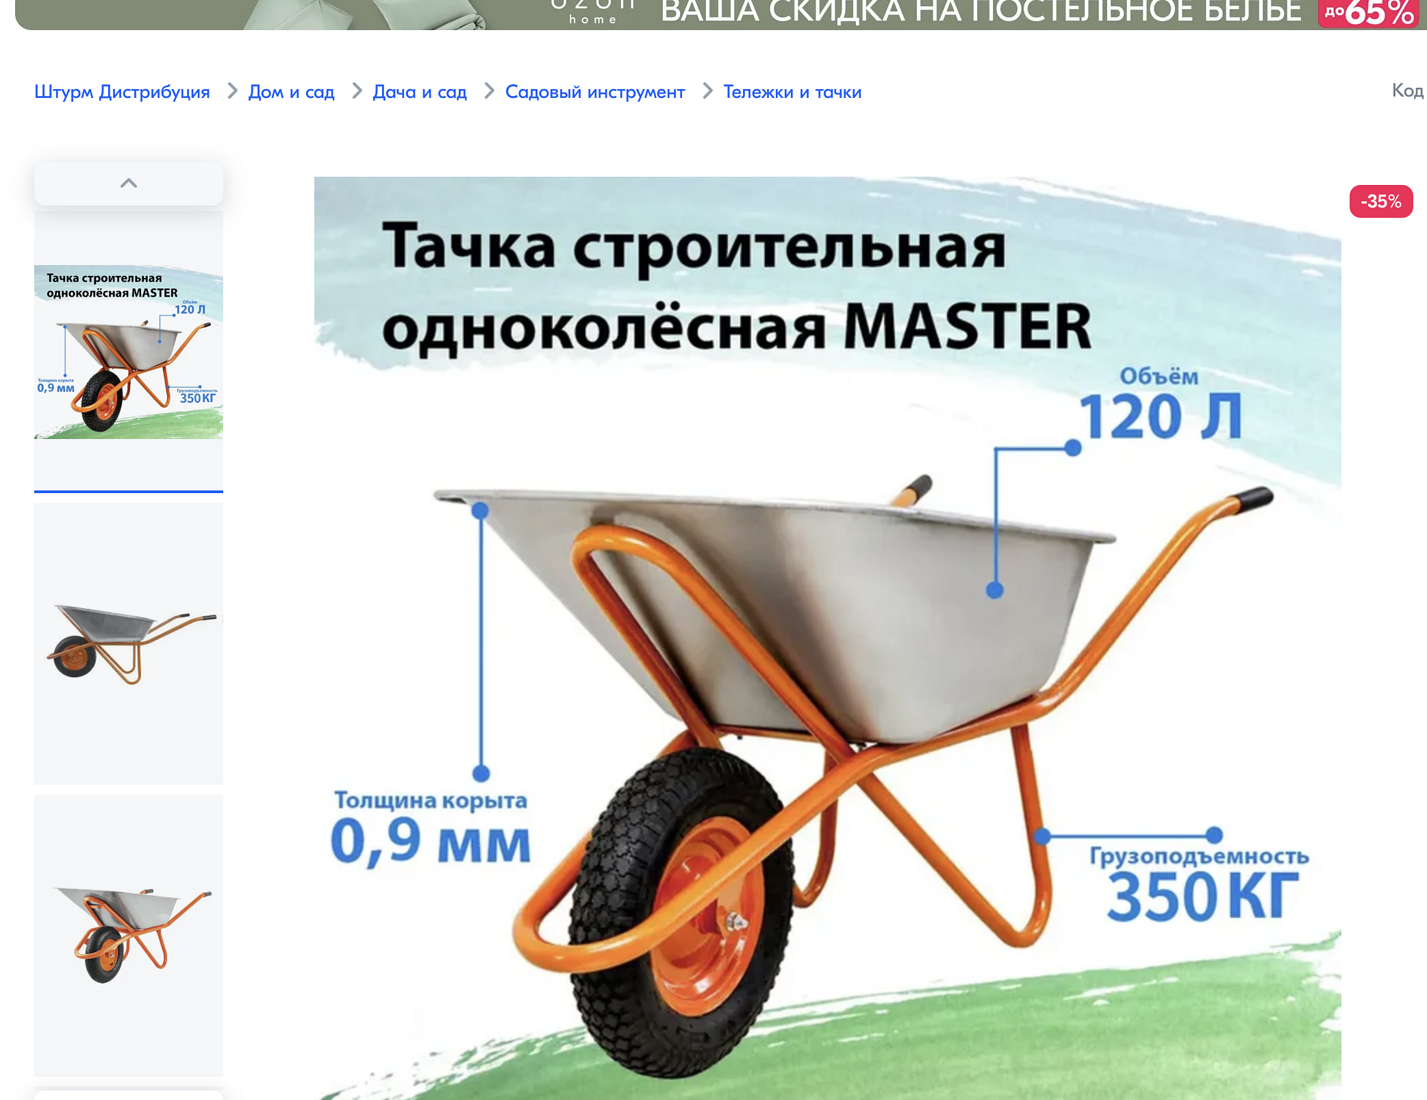Open the Штурм Дистрибуция breadcrumb link
Screen dimensions: 1427x1100
click(122, 92)
